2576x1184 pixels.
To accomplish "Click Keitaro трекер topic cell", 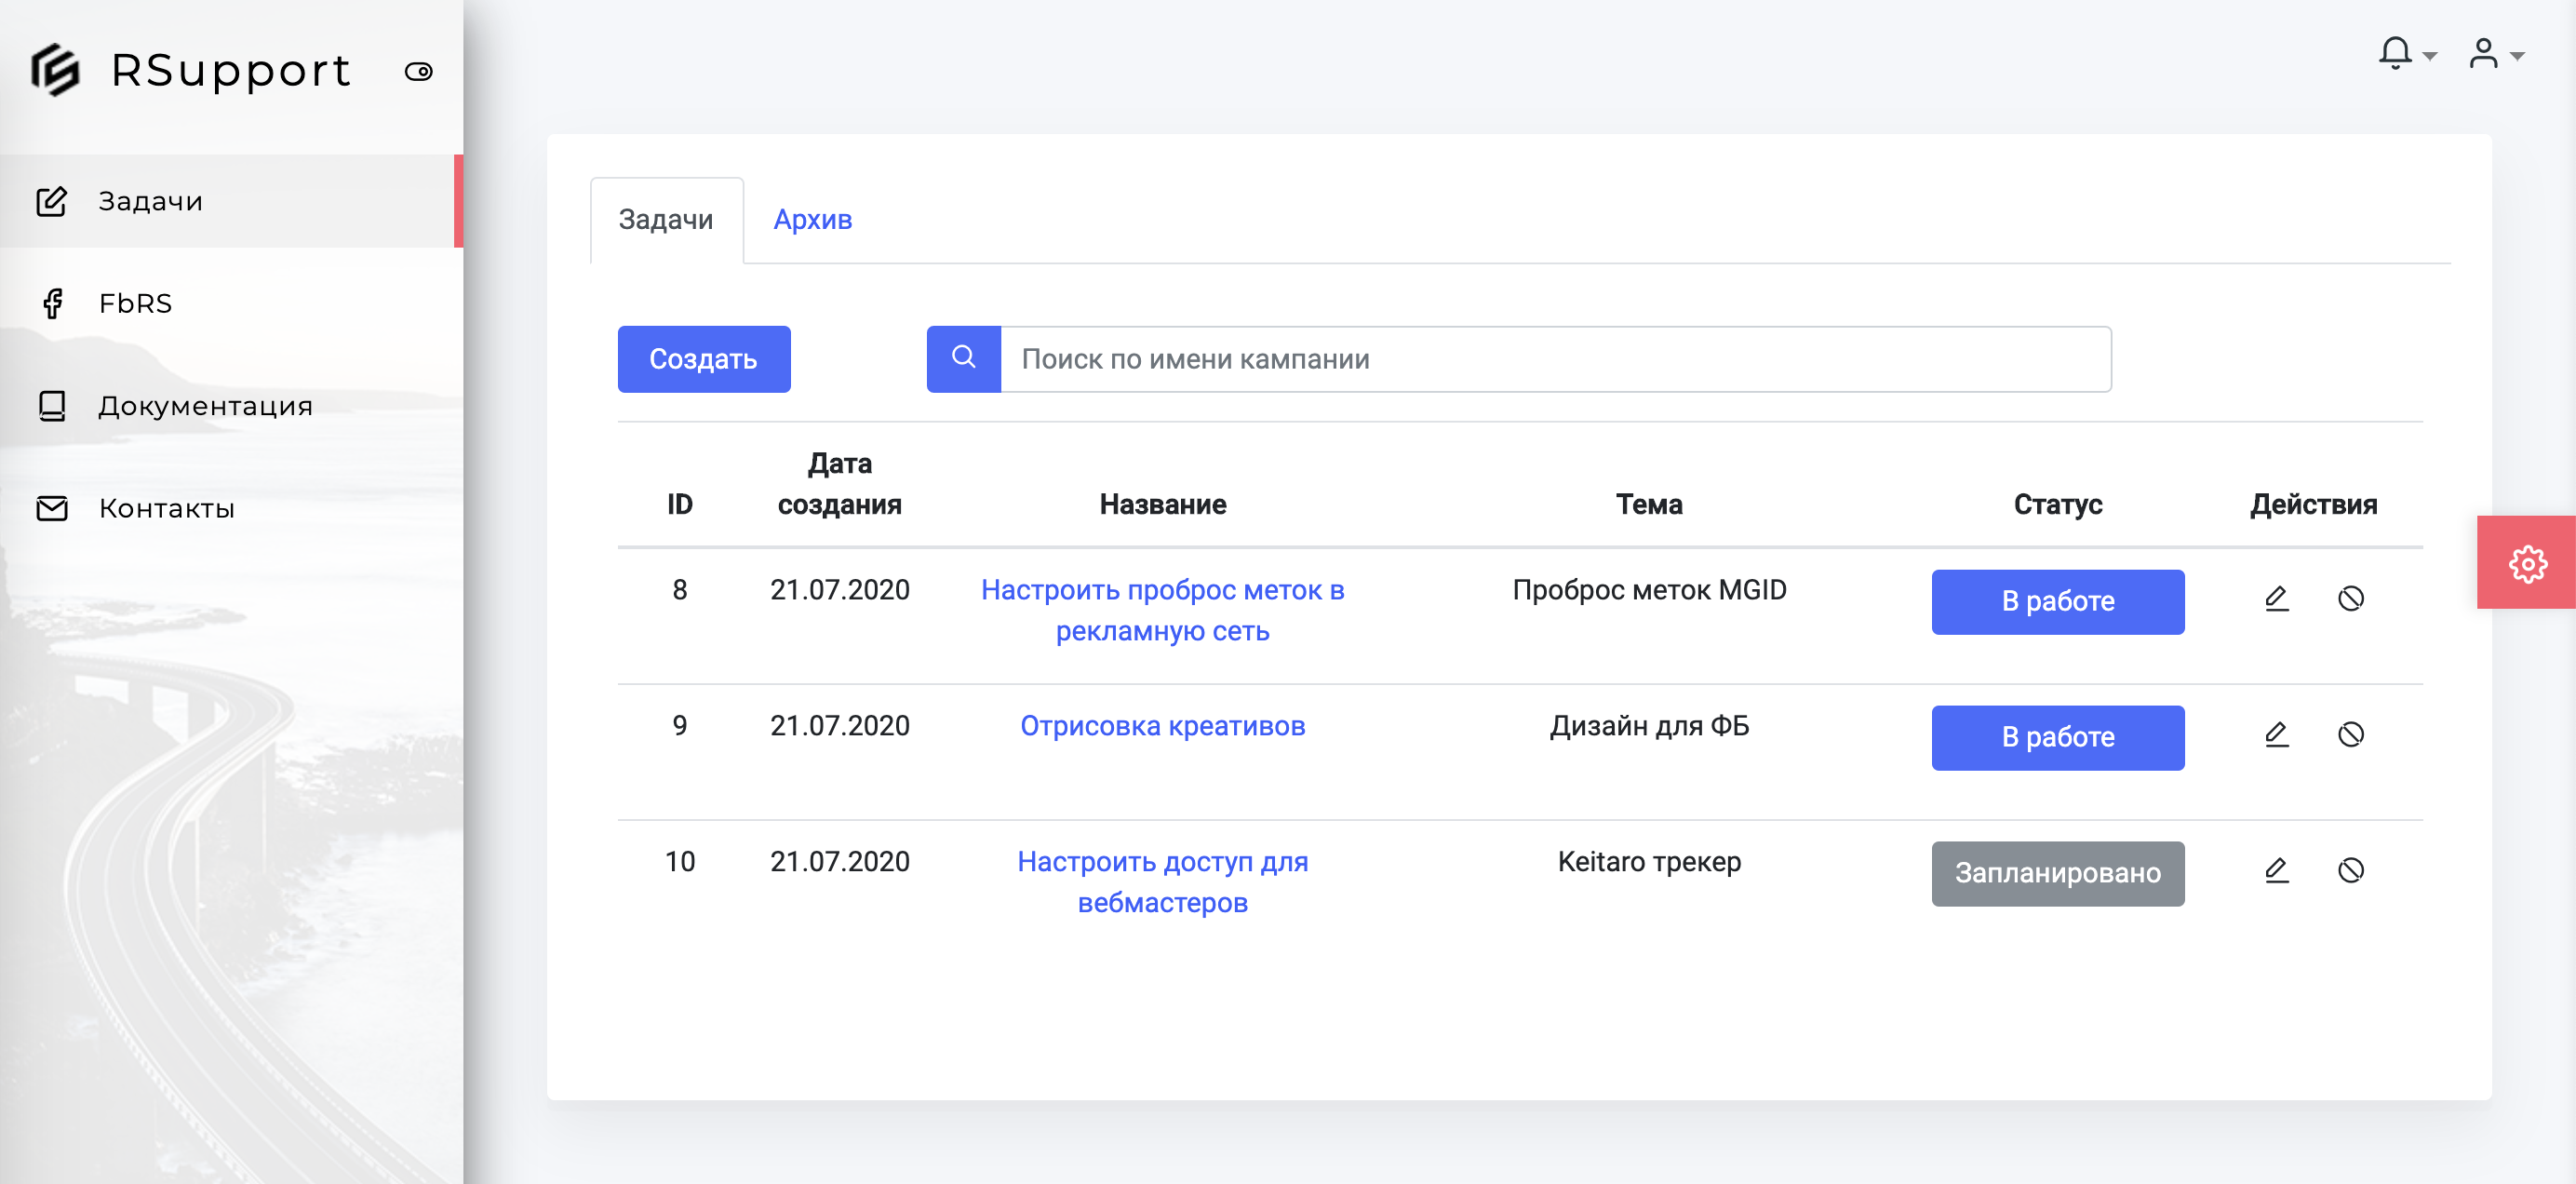I will point(1649,862).
